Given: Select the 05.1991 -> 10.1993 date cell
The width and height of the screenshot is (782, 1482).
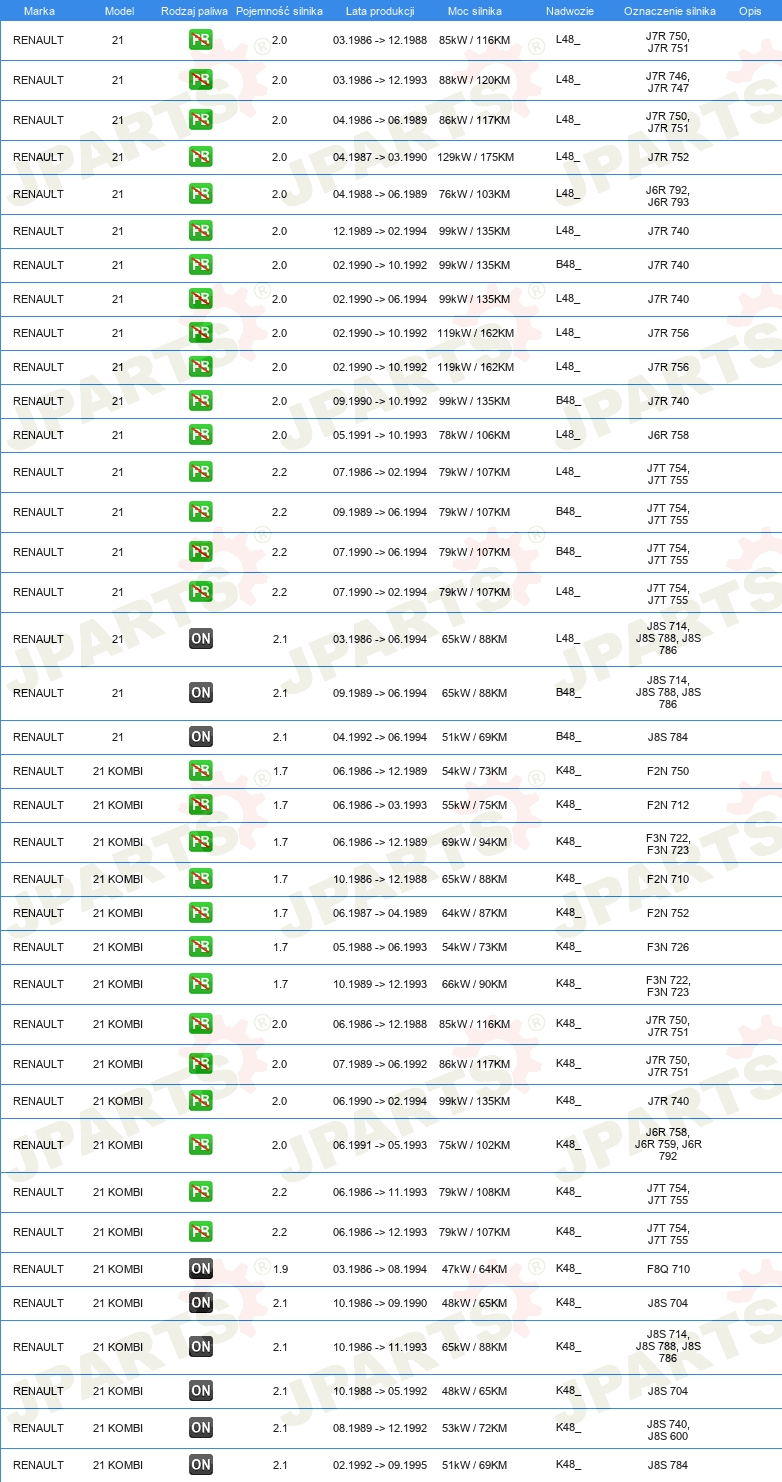Looking at the screenshot, I should pyautogui.click(x=380, y=435).
